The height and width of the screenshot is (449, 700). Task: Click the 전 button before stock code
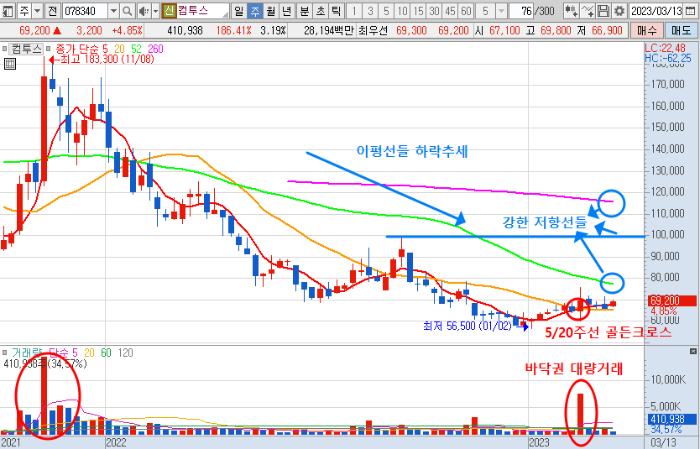(52, 11)
